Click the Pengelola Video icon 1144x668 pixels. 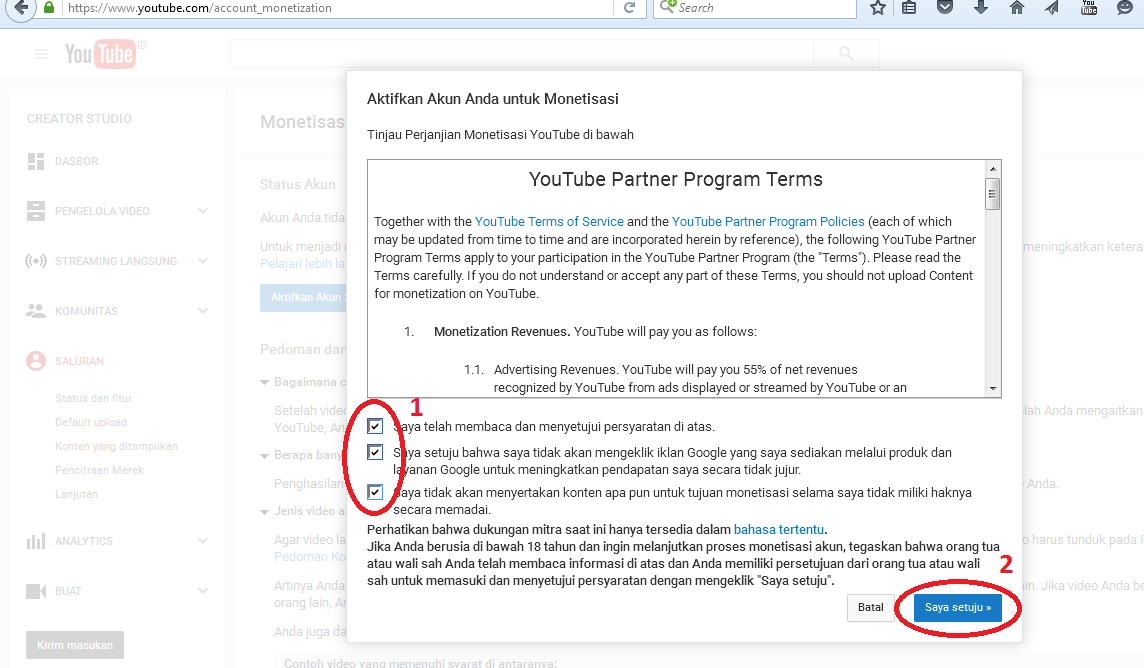coord(36,211)
